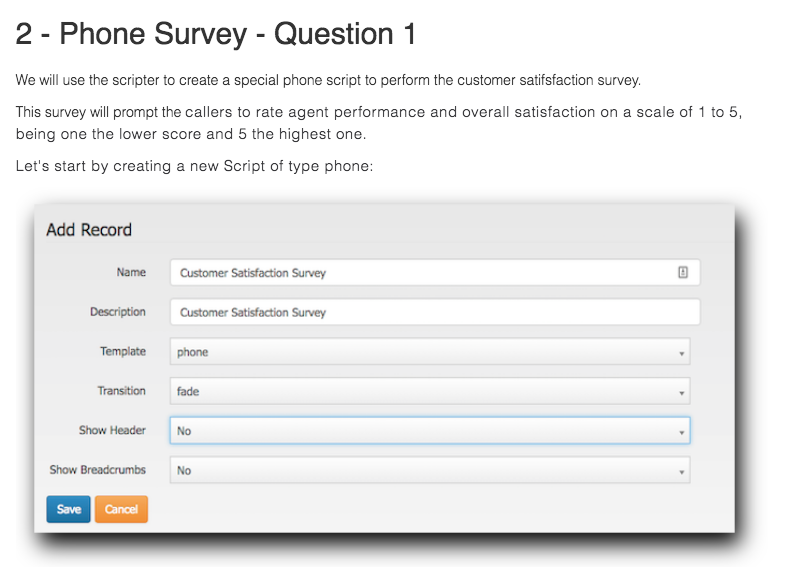This screenshot has width=785, height=569.
Task: Cancel the Add Record dialog
Action: 121,509
